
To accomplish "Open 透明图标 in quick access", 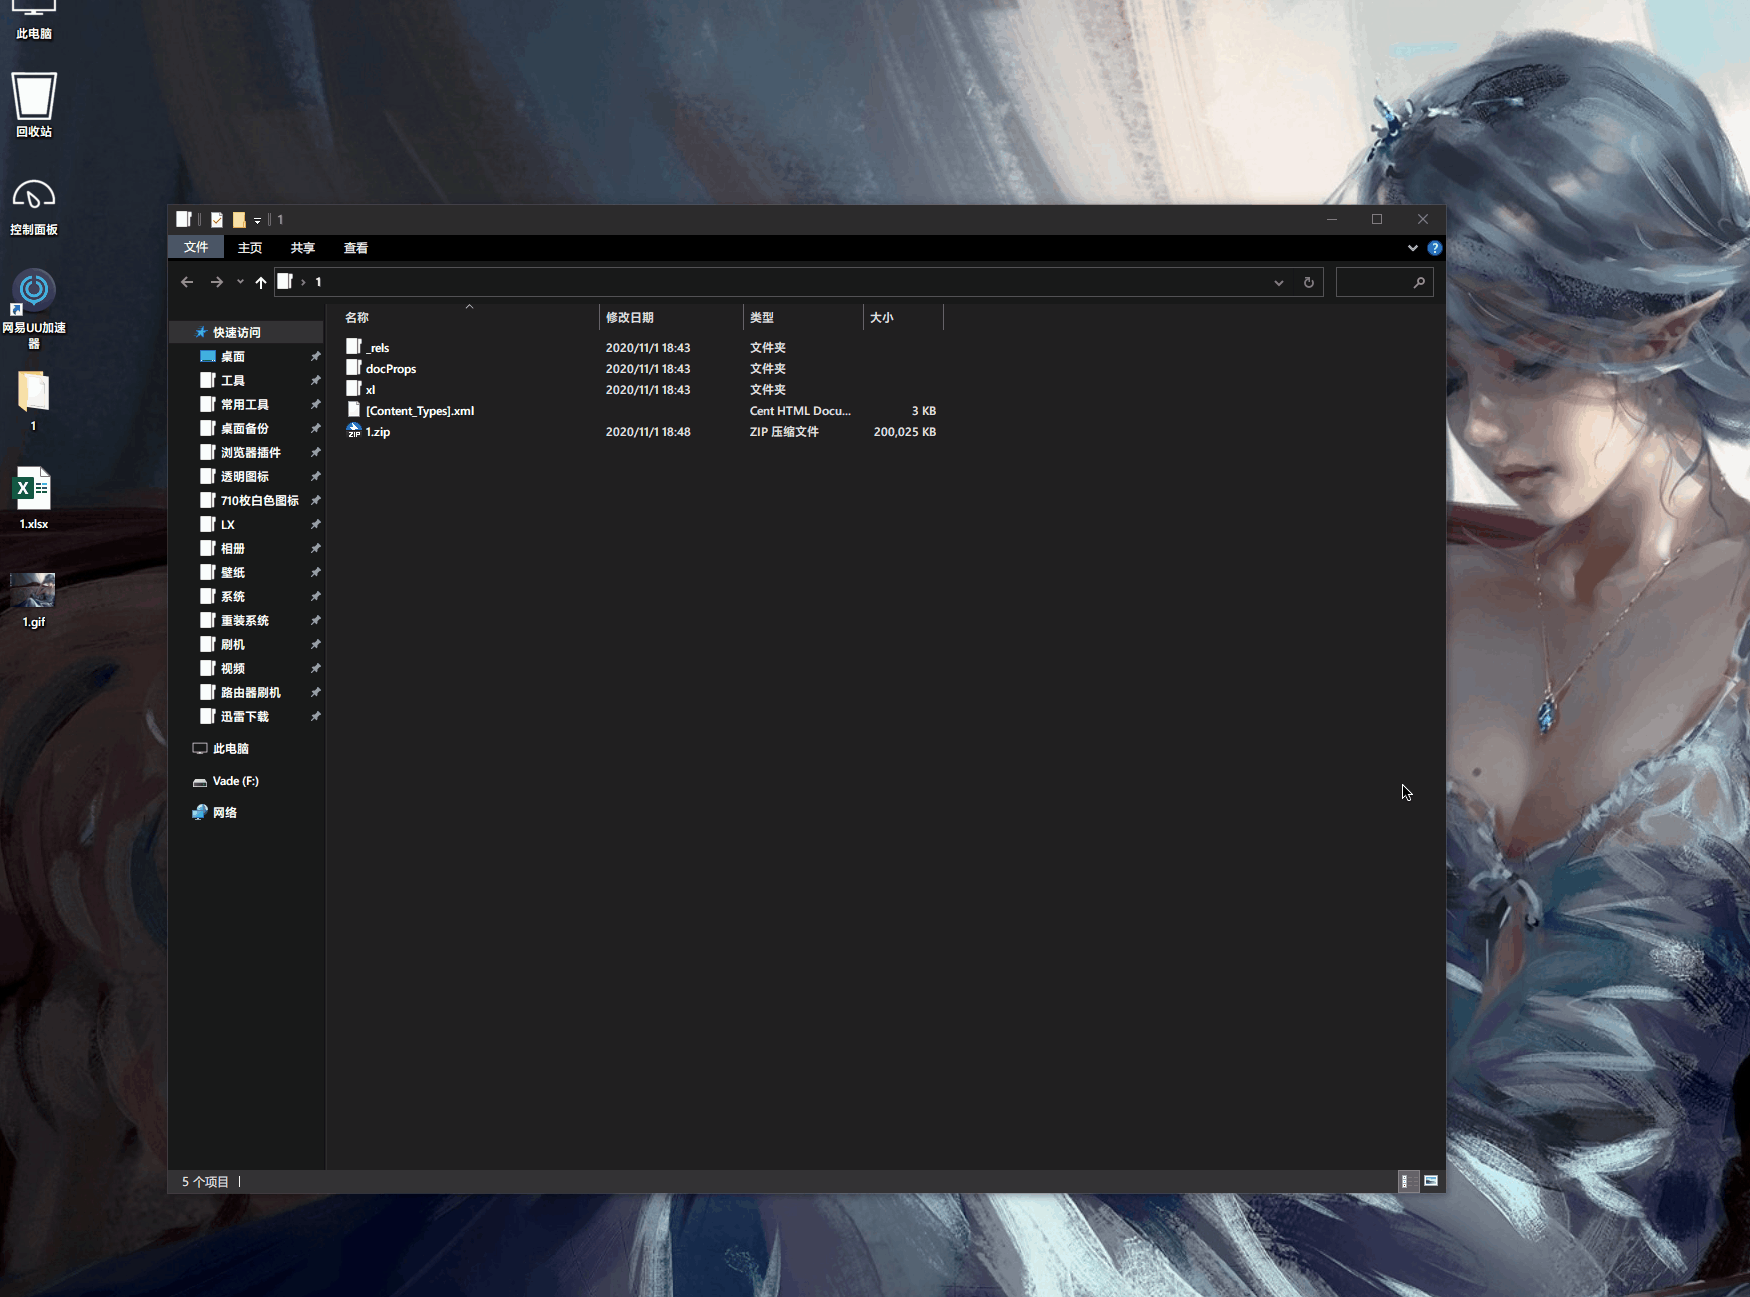I will pyautogui.click(x=244, y=476).
